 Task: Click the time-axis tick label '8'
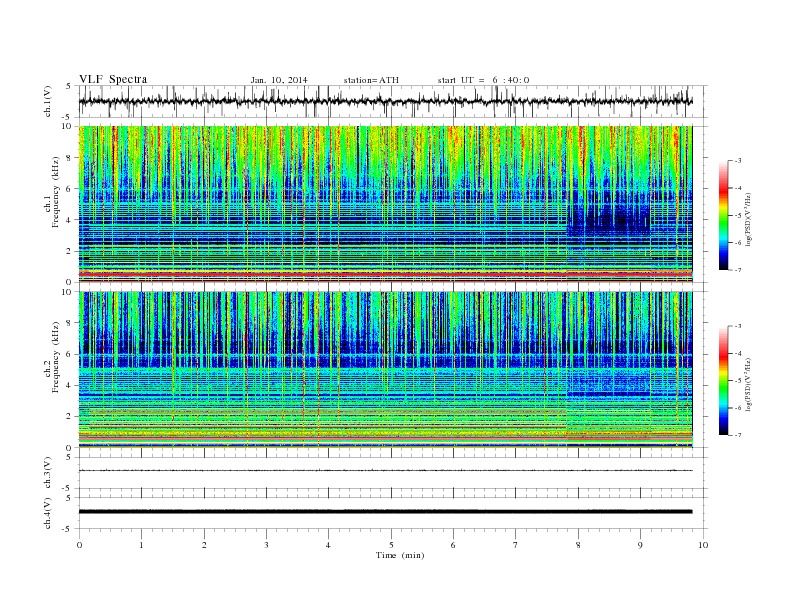(578, 545)
